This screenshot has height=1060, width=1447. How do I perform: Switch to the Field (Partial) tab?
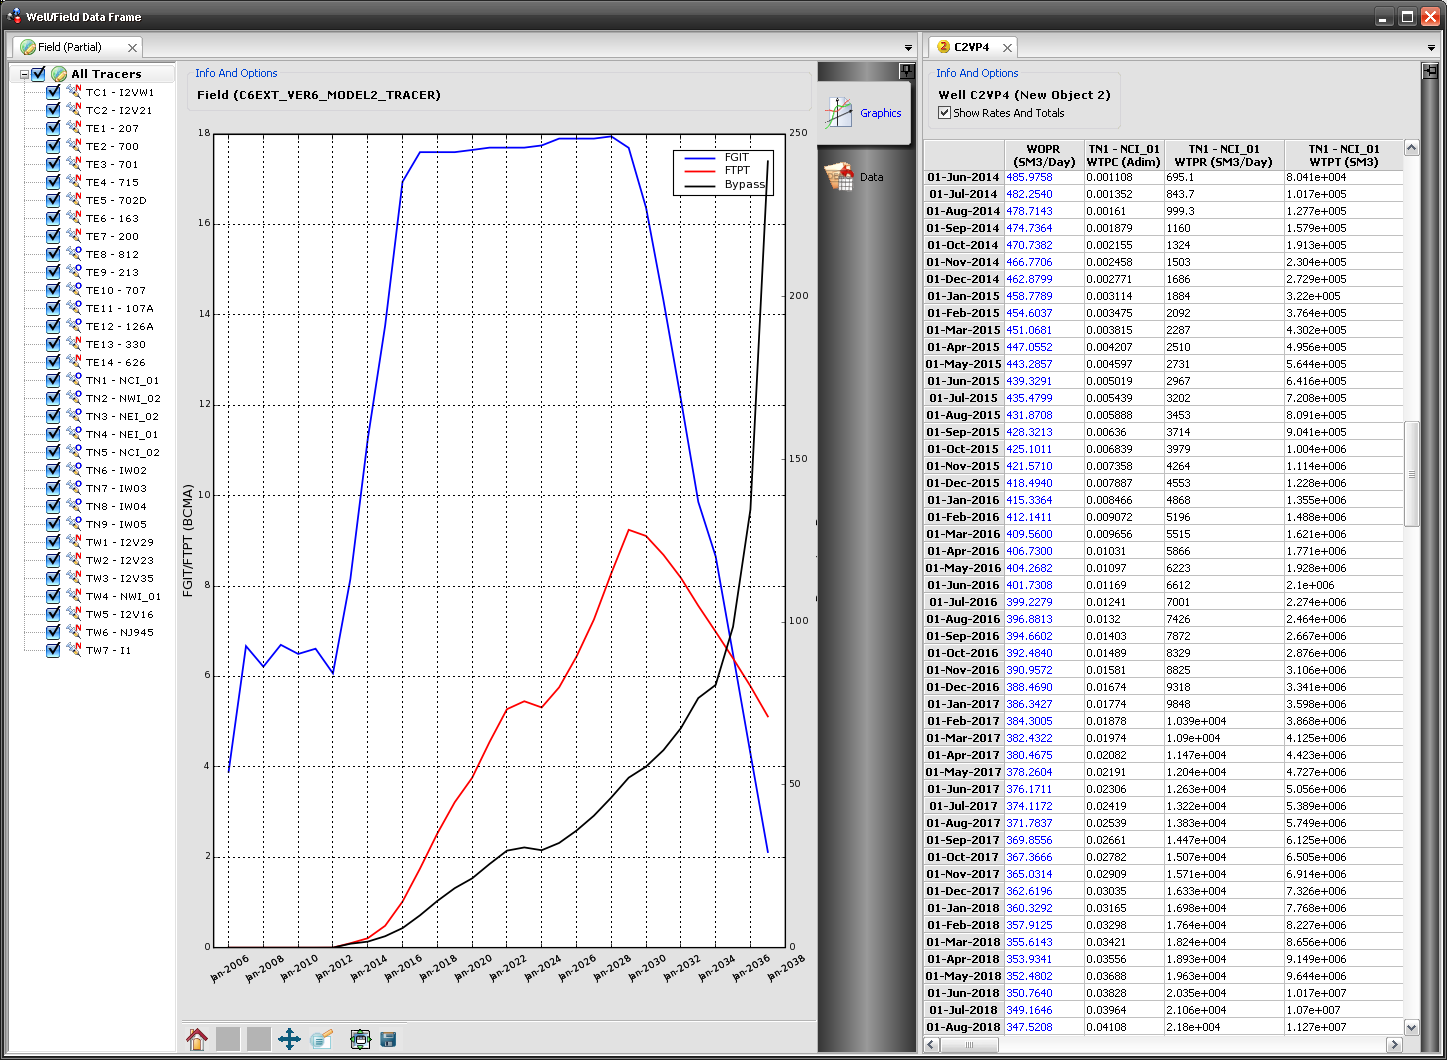(70, 47)
